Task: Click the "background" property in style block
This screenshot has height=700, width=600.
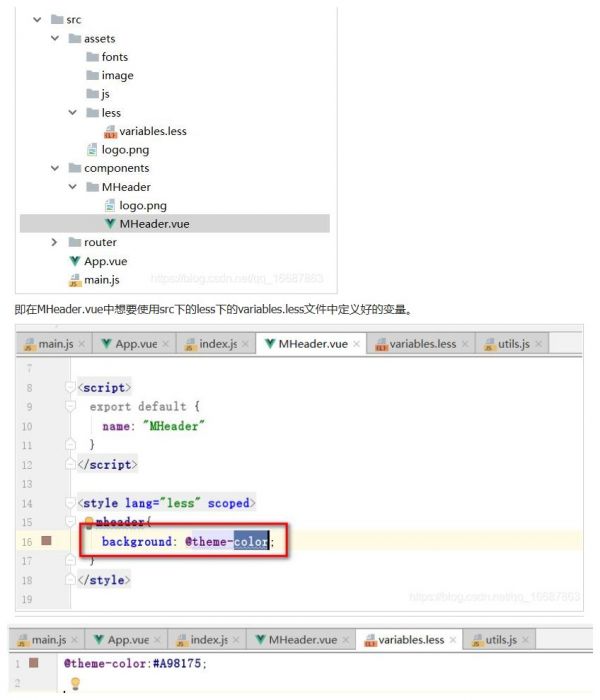Action: click(137, 542)
